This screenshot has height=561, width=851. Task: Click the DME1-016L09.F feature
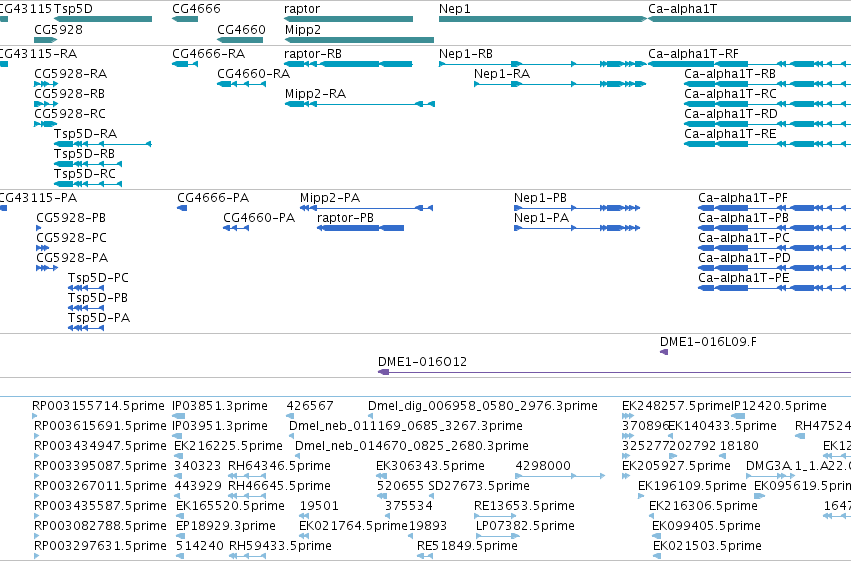708,342
